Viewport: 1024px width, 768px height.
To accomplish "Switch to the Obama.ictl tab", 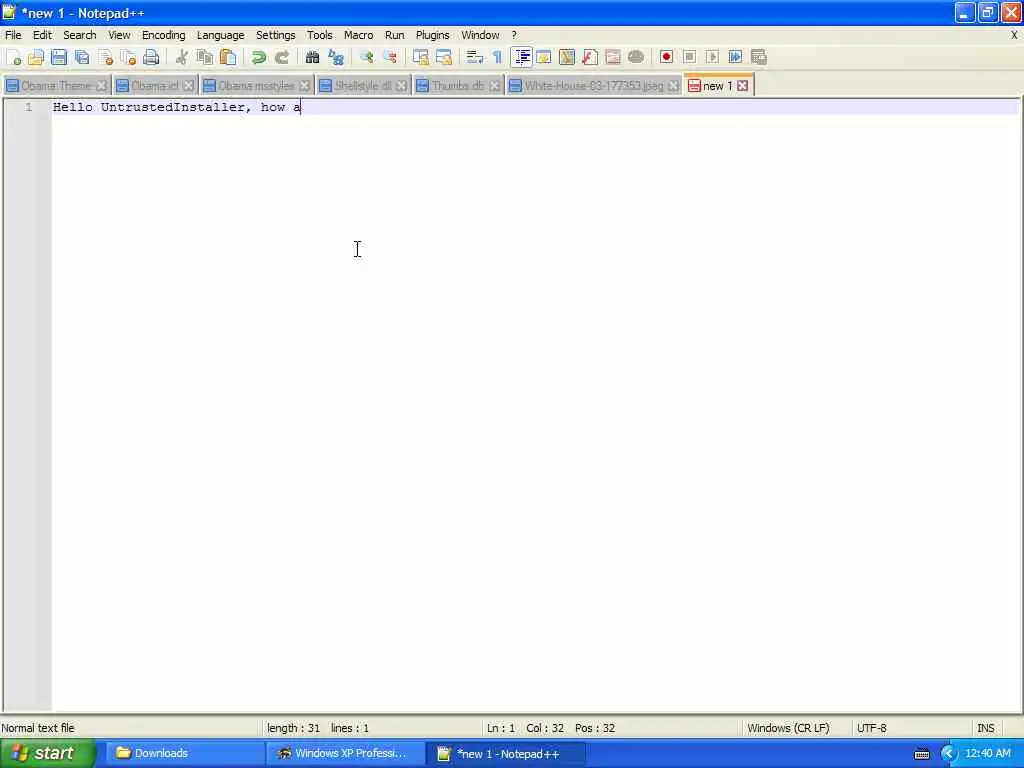I will tap(154, 86).
